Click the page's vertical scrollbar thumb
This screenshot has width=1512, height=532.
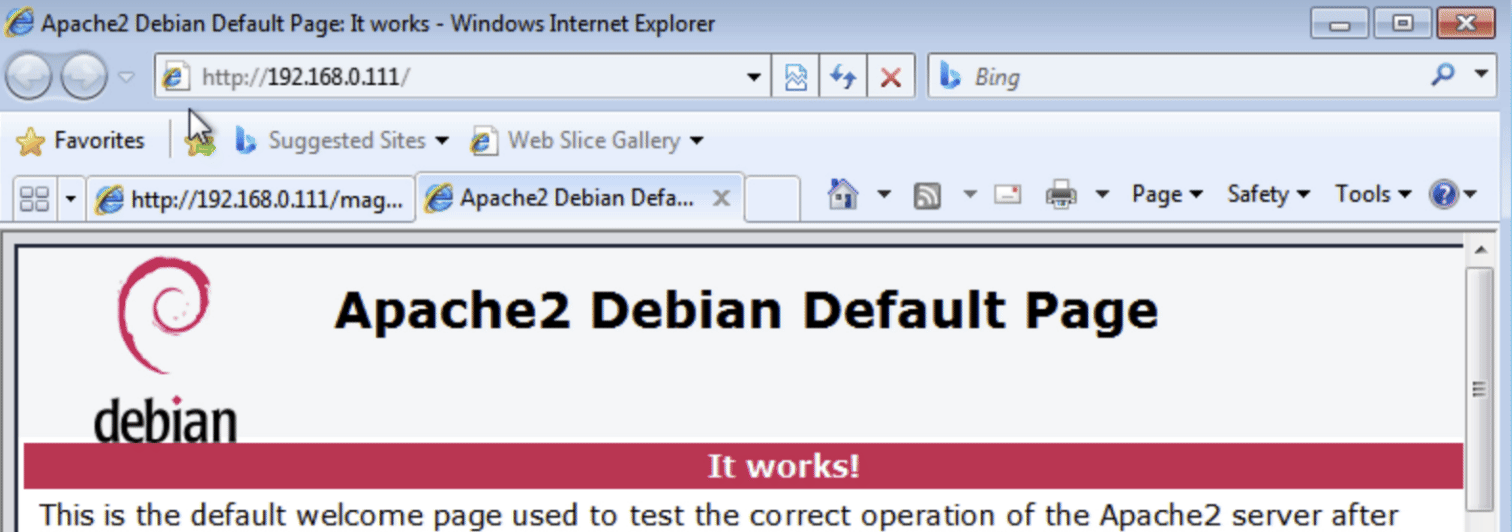(1478, 390)
